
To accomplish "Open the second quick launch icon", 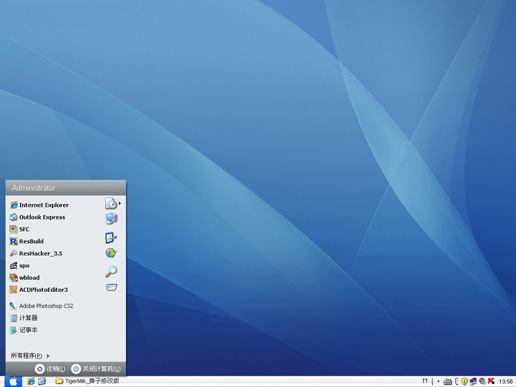I will coord(42,381).
